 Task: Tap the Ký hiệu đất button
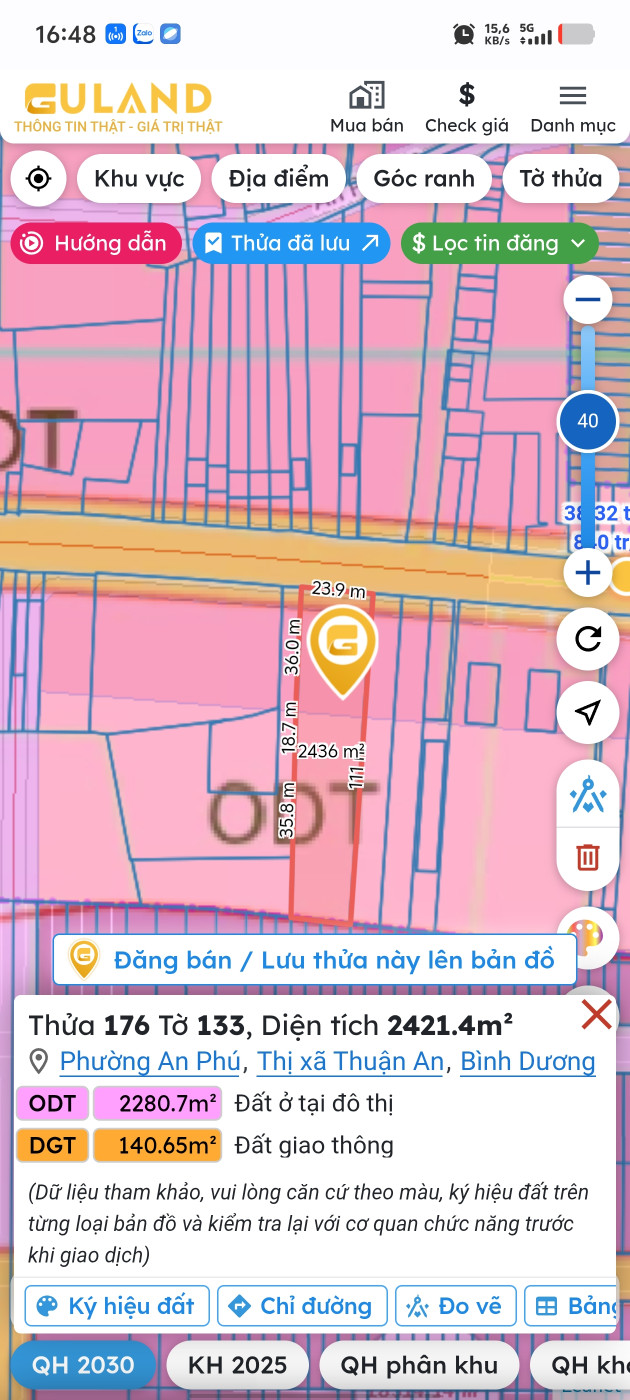(x=117, y=1306)
